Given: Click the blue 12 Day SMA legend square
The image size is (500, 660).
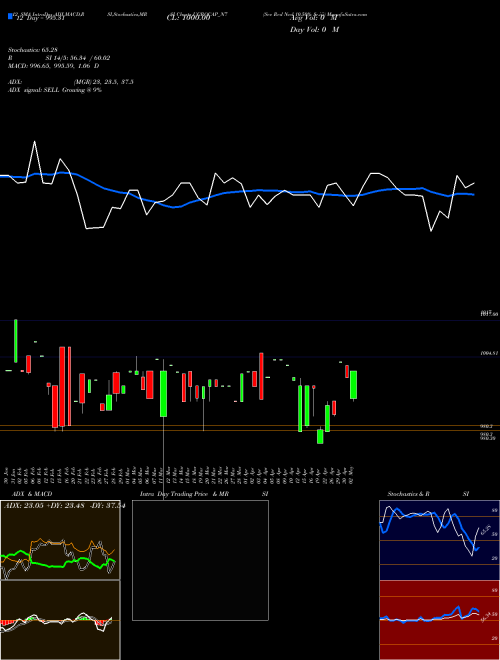Looking at the screenshot, I should point(10,17).
